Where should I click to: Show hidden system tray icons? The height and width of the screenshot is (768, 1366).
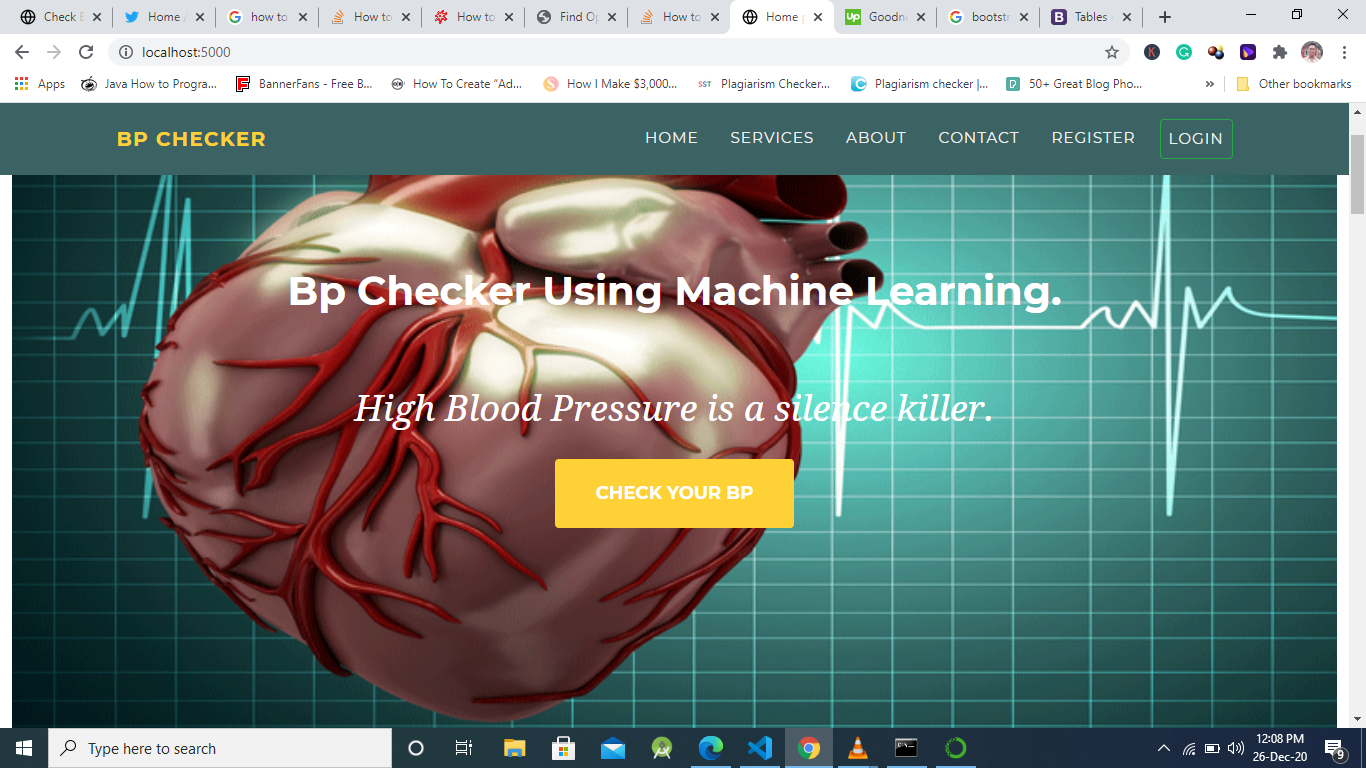coord(1163,748)
